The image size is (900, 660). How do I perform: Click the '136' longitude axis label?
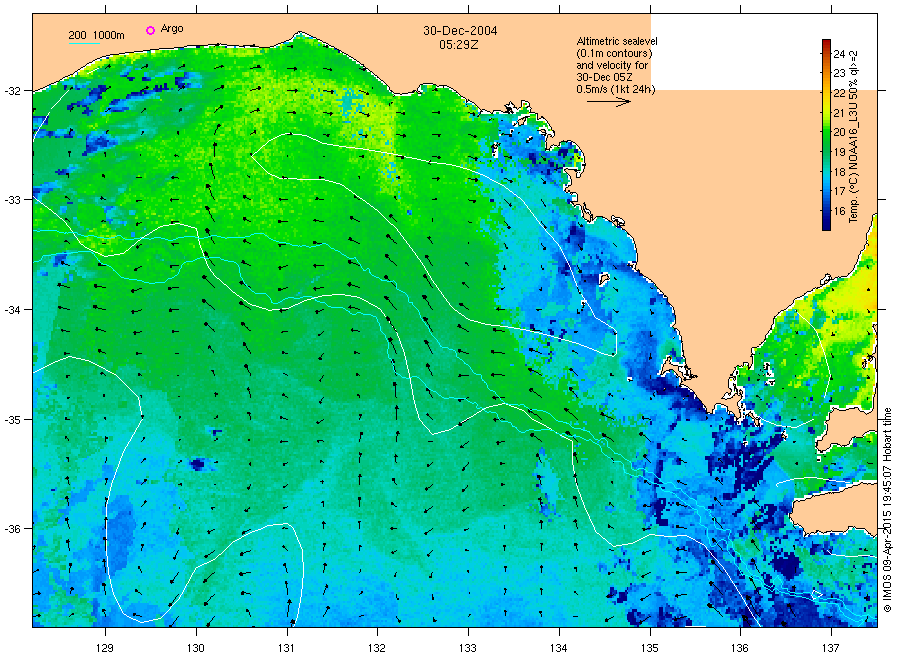pyautogui.click(x=740, y=648)
